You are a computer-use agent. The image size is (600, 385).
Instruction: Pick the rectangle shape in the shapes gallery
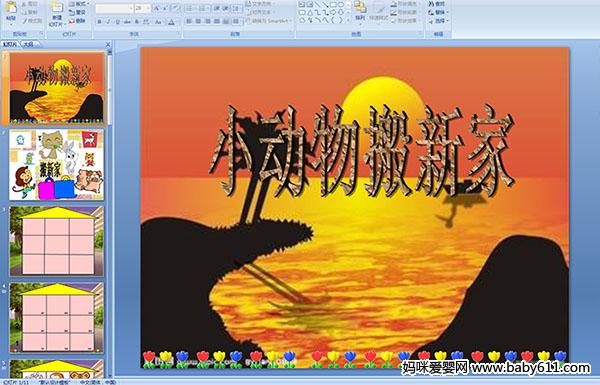tap(334, 5)
